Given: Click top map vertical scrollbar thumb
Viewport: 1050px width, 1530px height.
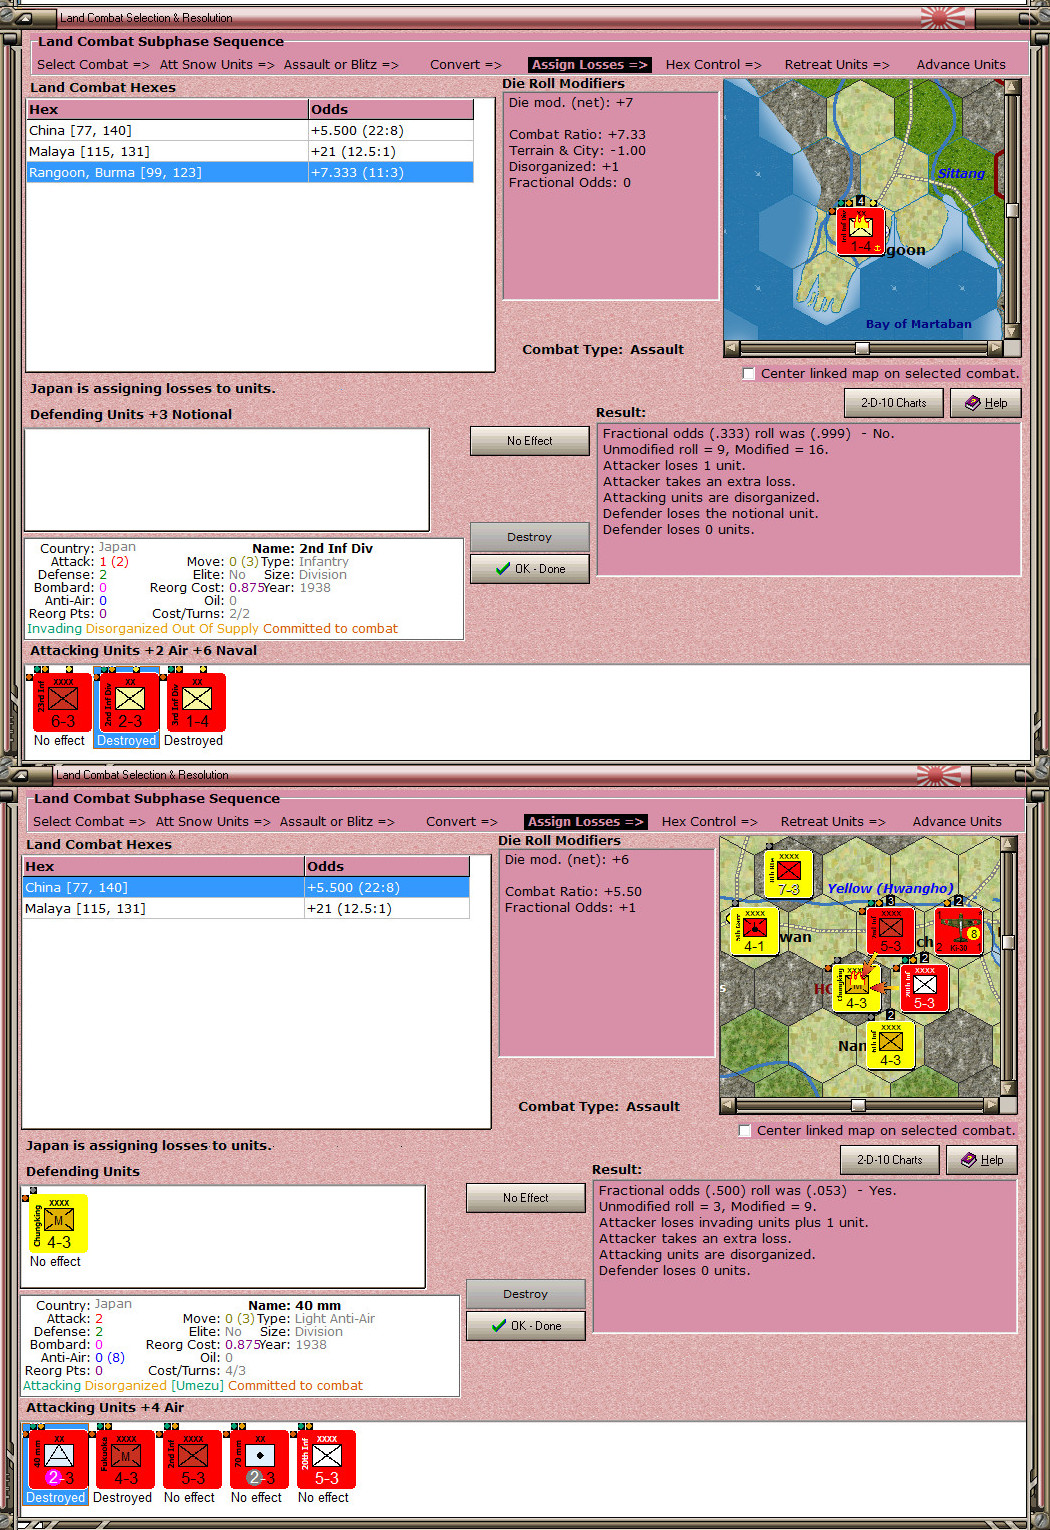Looking at the screenshot, I should point(1012,210).
